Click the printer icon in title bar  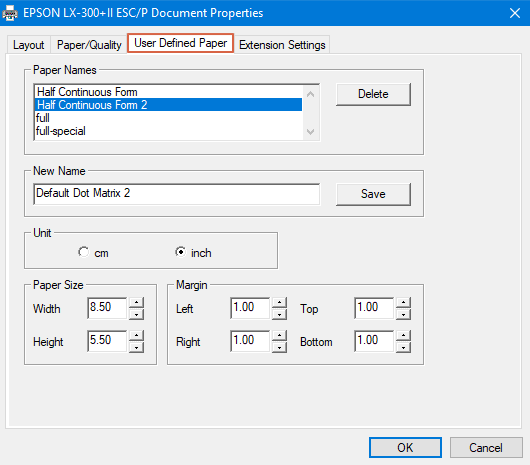pos(10,13)
